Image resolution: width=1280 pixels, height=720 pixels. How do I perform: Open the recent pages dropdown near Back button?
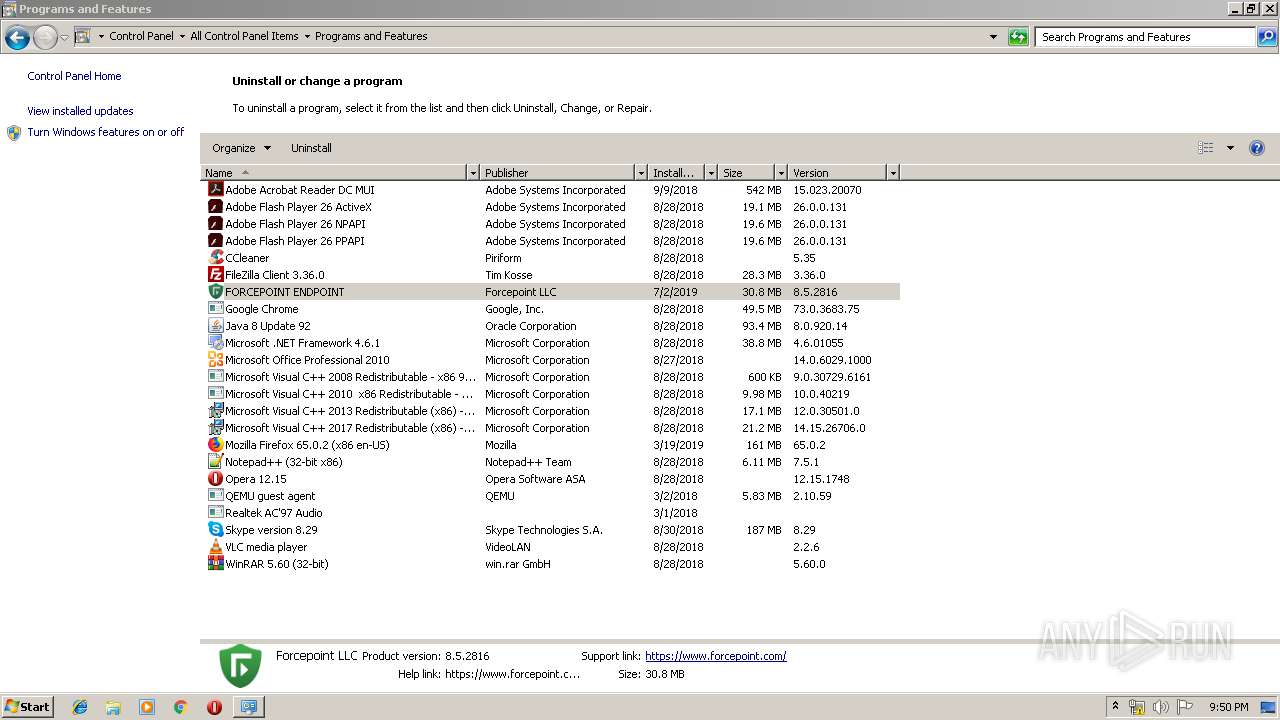pos(64,38)
